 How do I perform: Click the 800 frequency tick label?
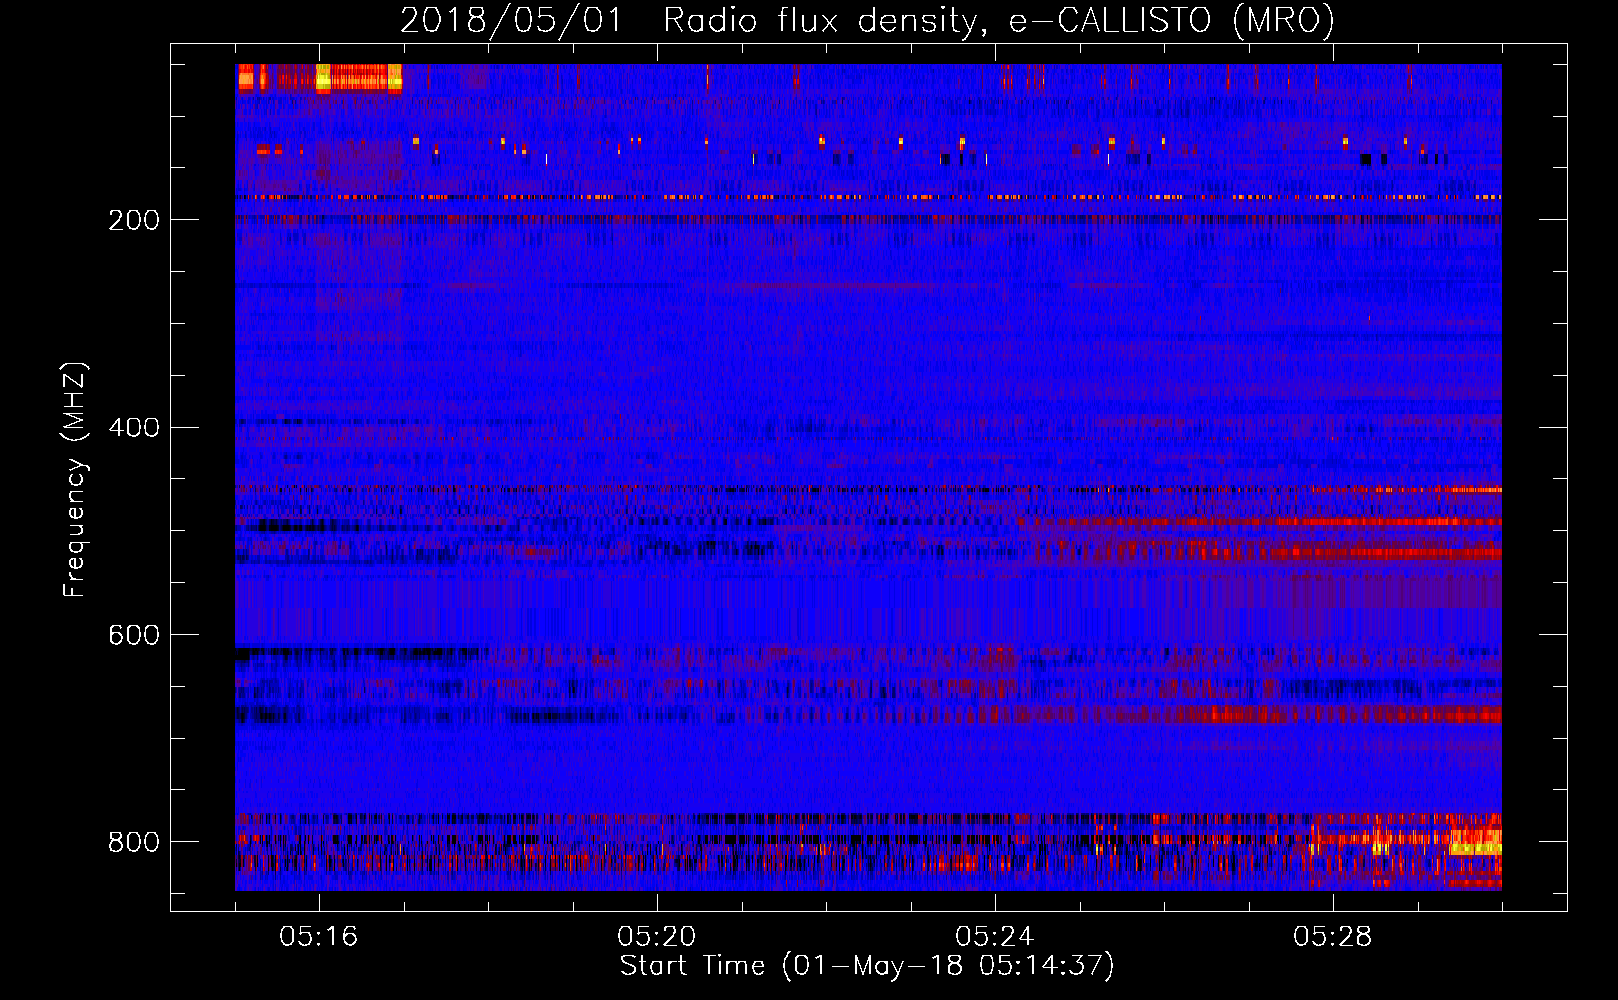(134, 843)
